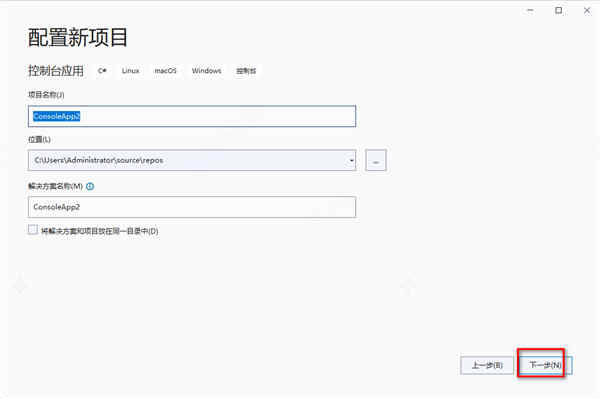Click the 控制台 project type tag
The width and height of the screenshot is (600, 399).
click(246, 71)
